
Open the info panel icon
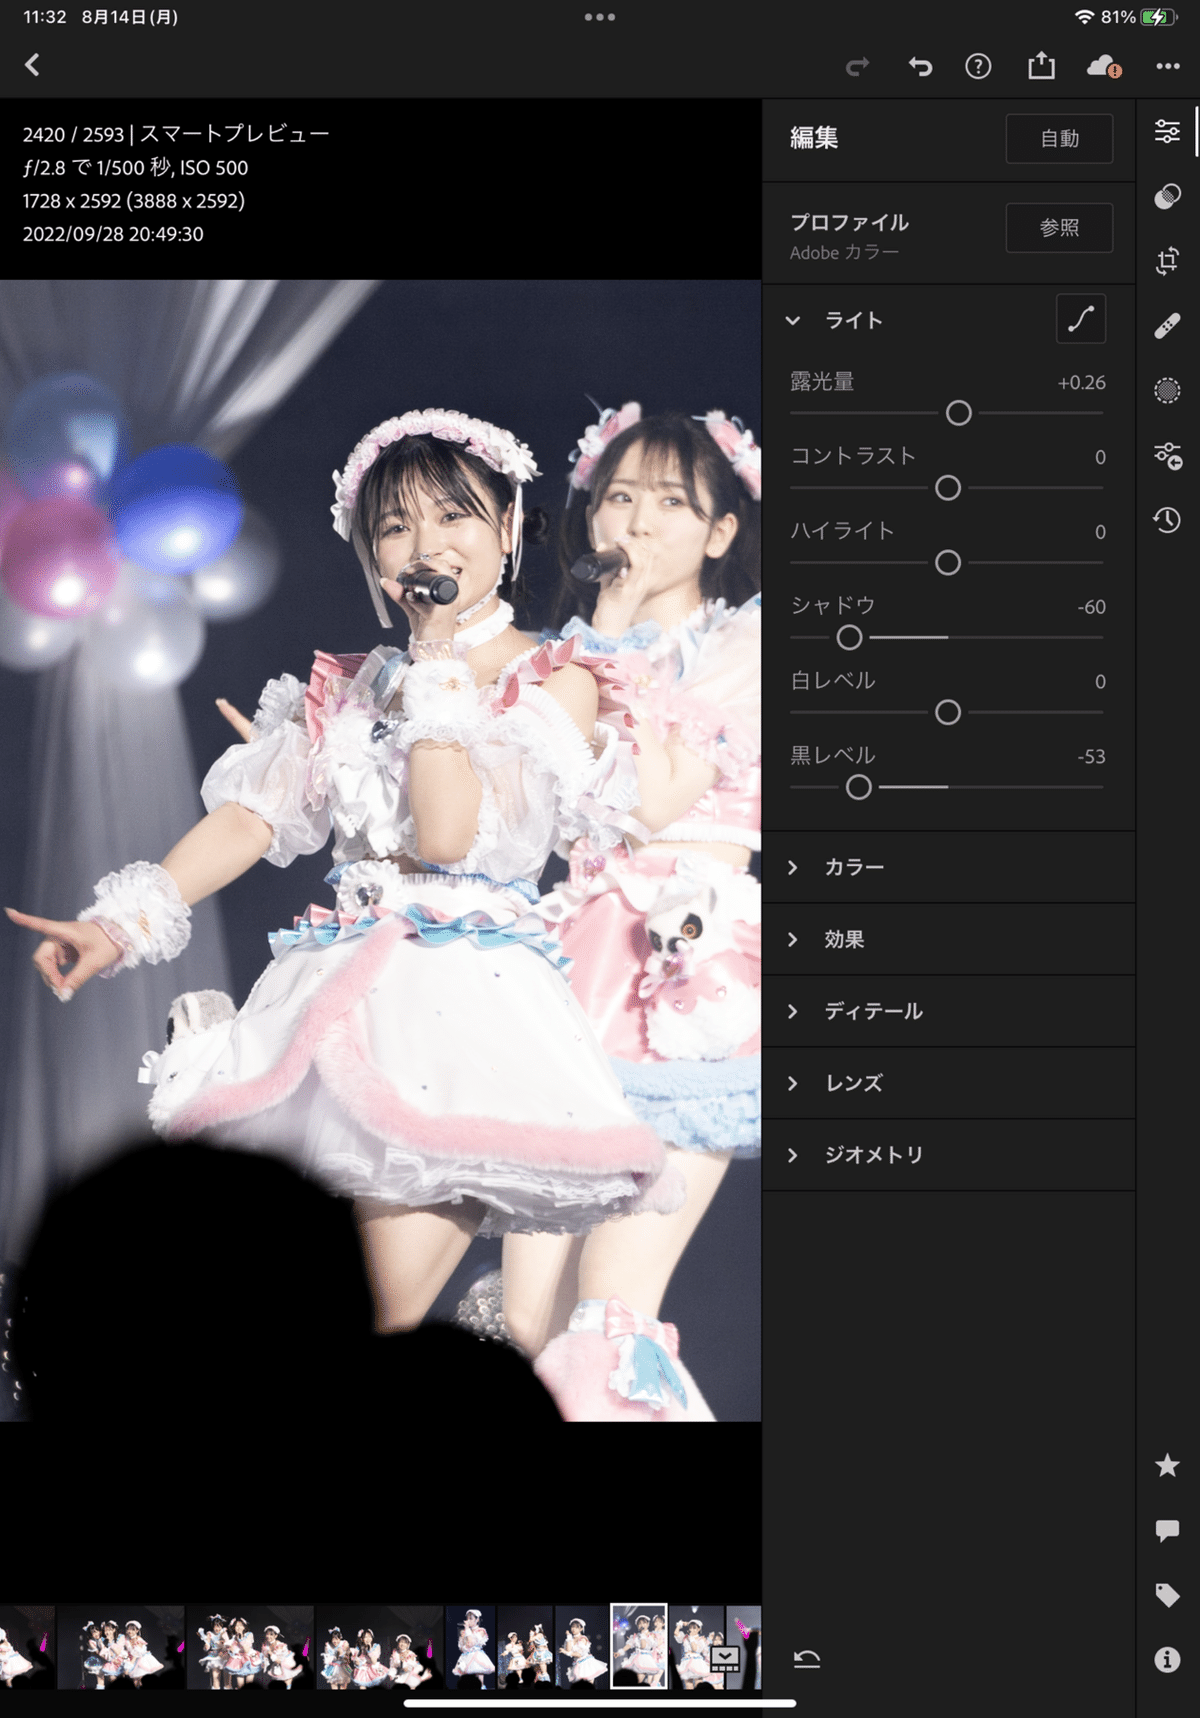(x=1167, y=1660)
